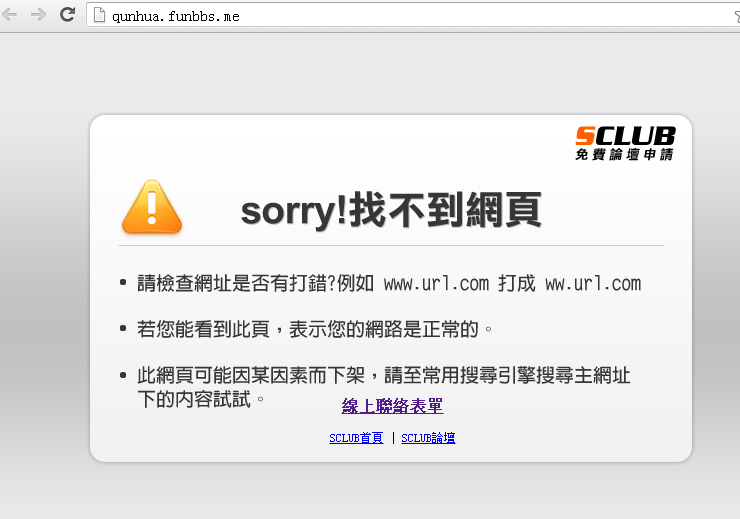The height and width of the screenshot is (519, 740).
Task: Click the bullet text 此網頁可能因某因素而下架
Action: point(251,376)
